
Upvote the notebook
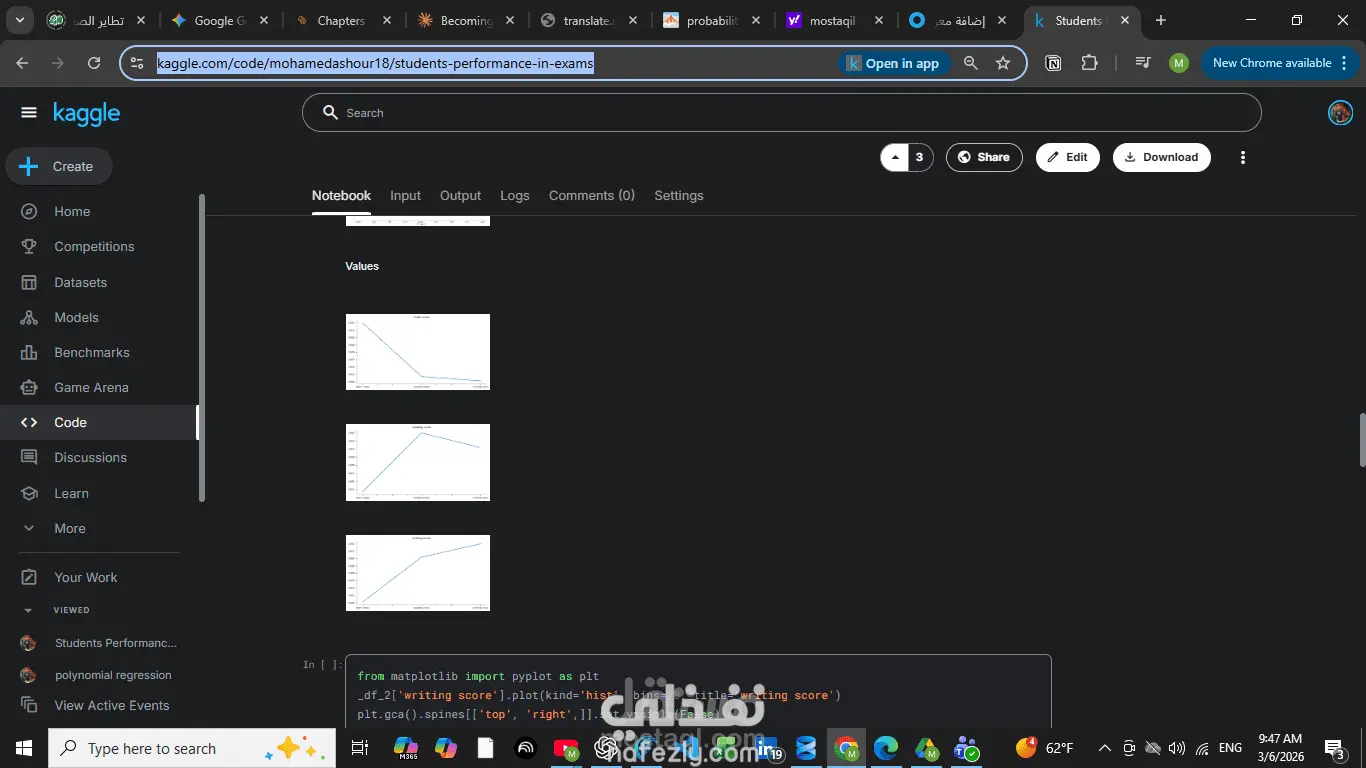pyautogui.click(x=894, y=157)
